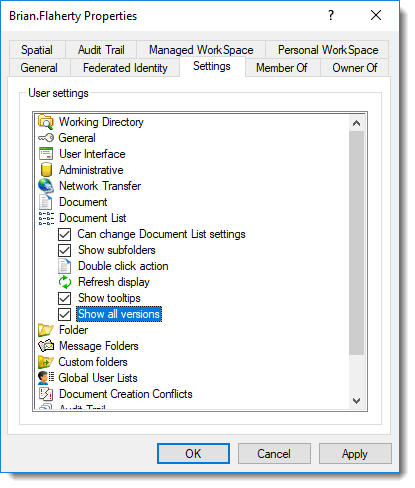Open the Managed WorkSpace tab
Screen dimensions: 415x488
coord(201,50)
